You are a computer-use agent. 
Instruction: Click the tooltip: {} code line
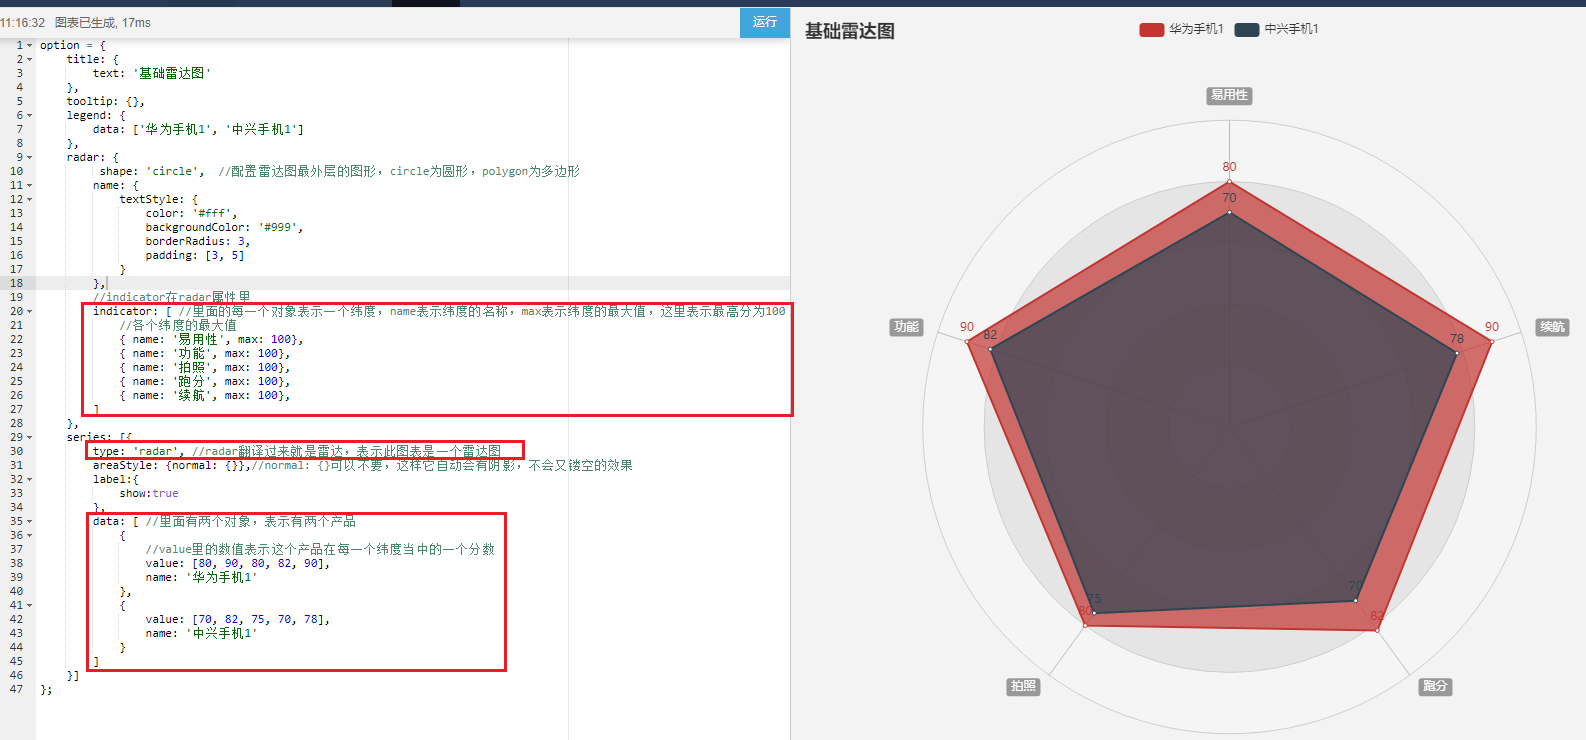[x=106, y=102]
